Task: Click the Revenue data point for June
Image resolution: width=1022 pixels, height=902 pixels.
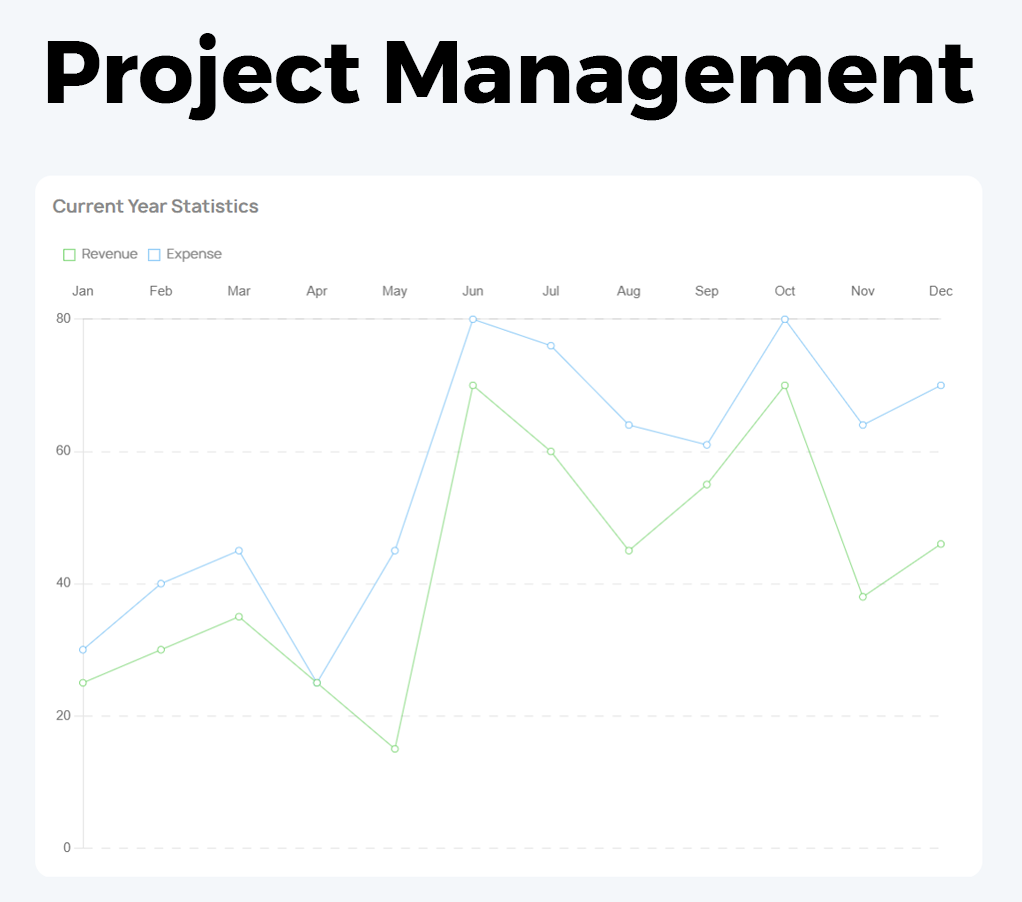Action: 473,385
